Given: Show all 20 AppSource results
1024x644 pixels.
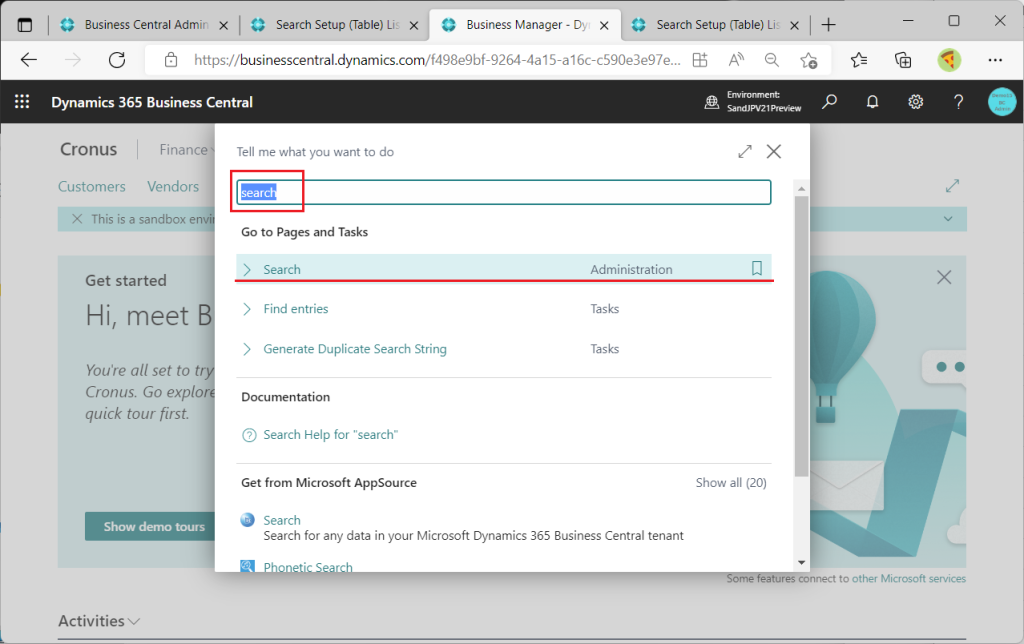Looking at the screenshot, I should coord(731,483).
